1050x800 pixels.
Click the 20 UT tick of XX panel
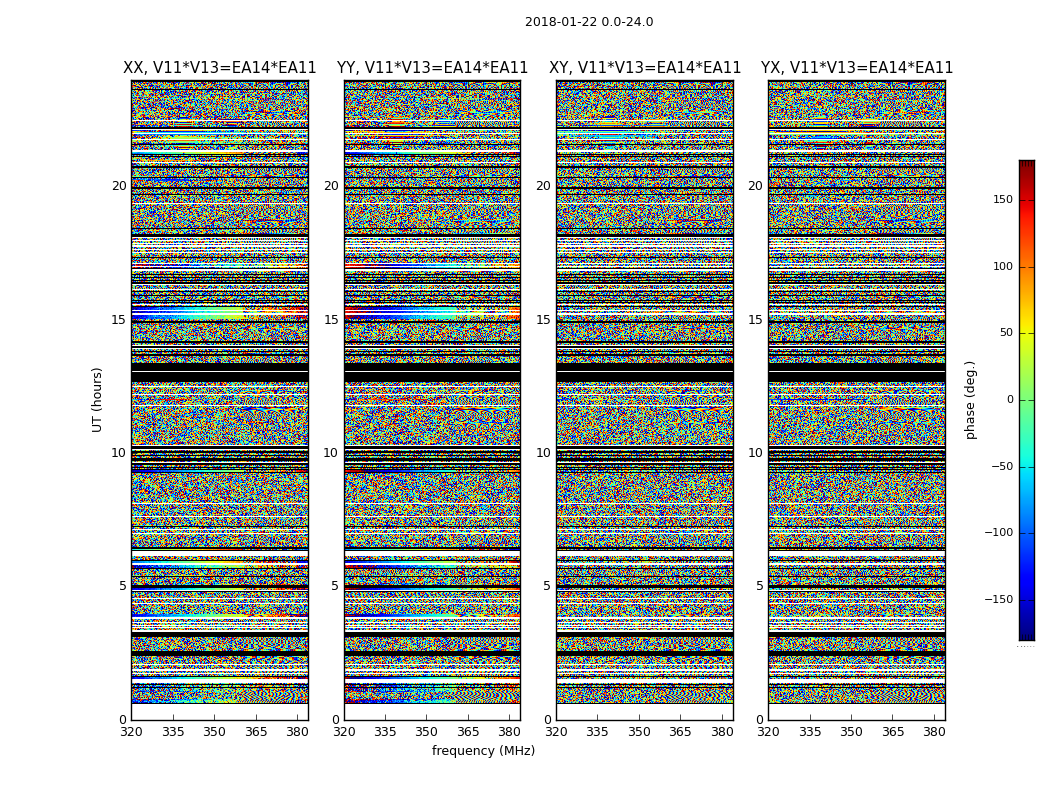119,186
